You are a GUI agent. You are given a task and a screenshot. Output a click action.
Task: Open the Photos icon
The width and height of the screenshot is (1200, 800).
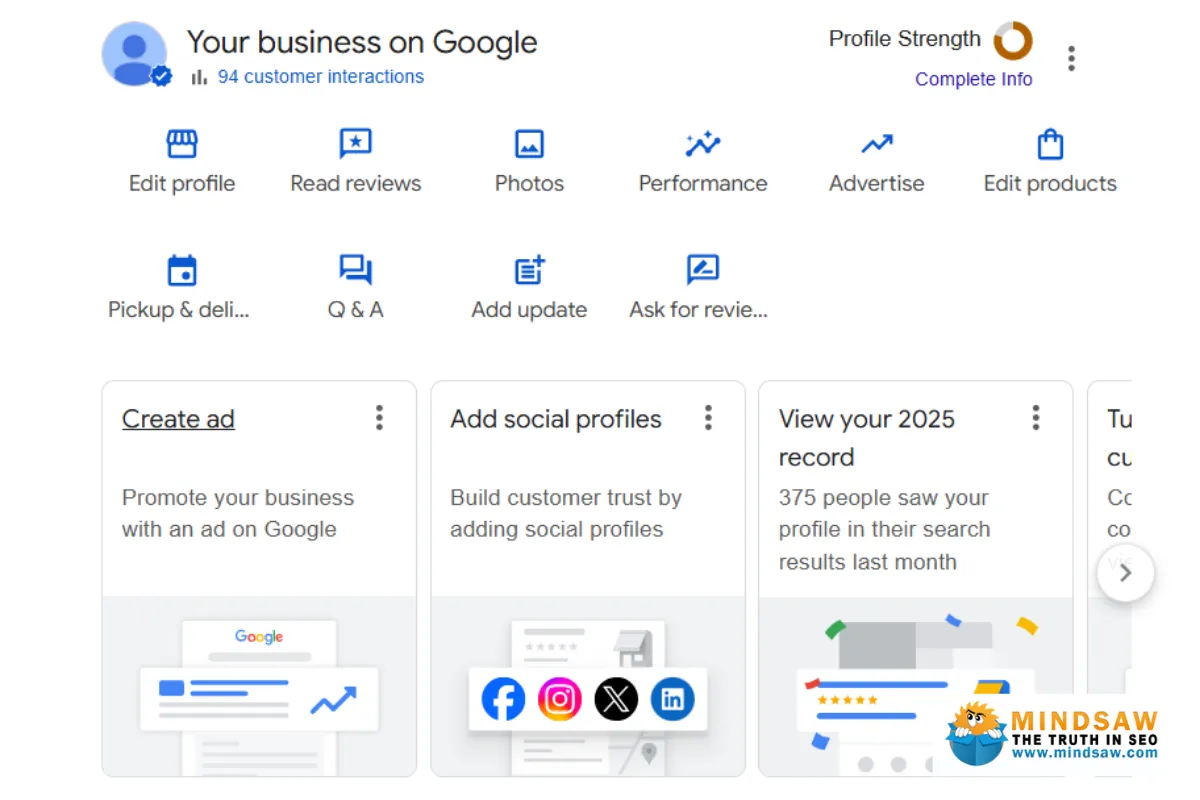(x=529, y=145)
